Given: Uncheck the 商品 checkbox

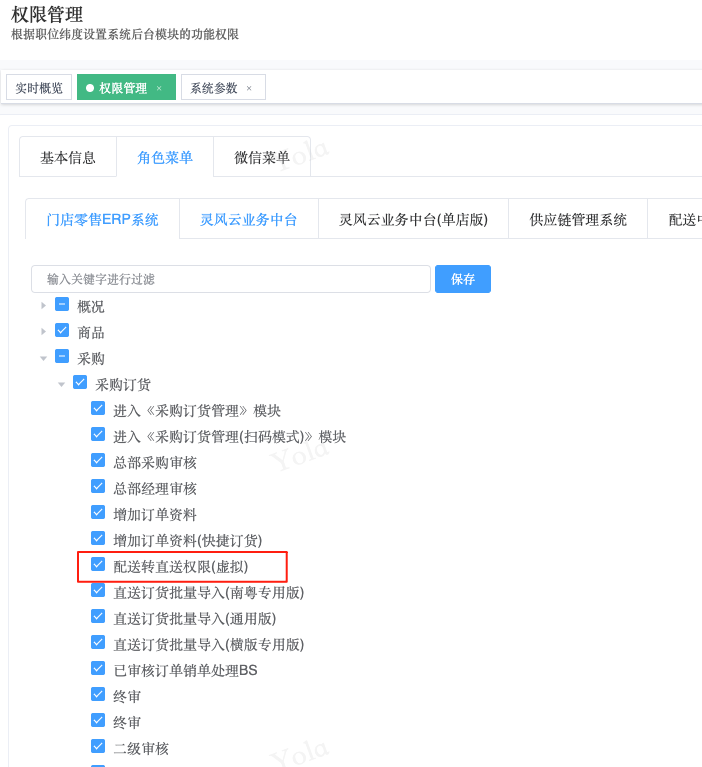Looking at the screenshot, I should pyautogui.click(x=62, y=330).
